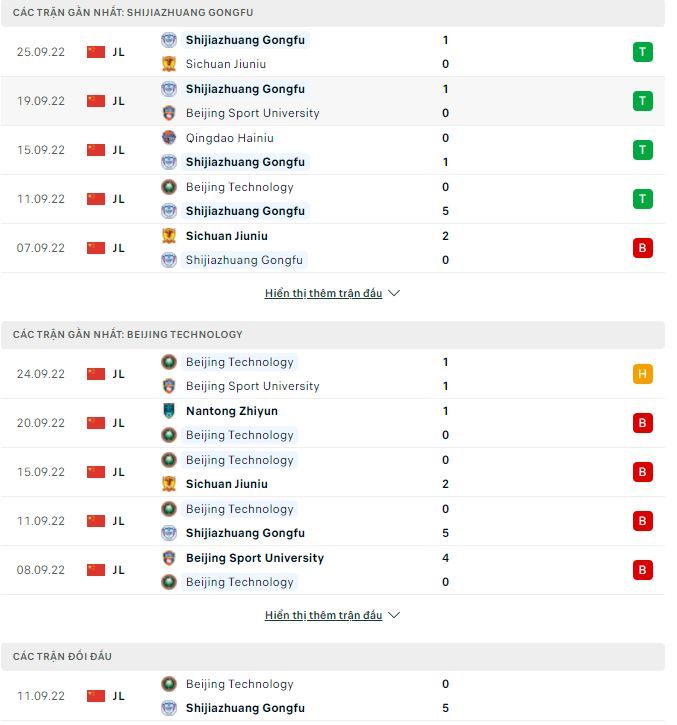
Task: Click China flag next to 25.09.22 match
Action: pyautogui.click(x=96, y=52)
